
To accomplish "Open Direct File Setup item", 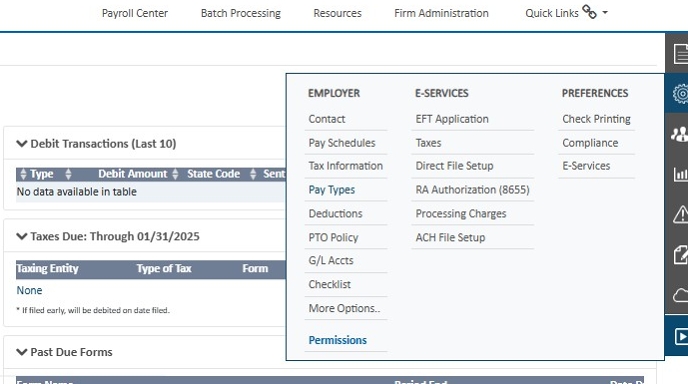I will [455, 166].
